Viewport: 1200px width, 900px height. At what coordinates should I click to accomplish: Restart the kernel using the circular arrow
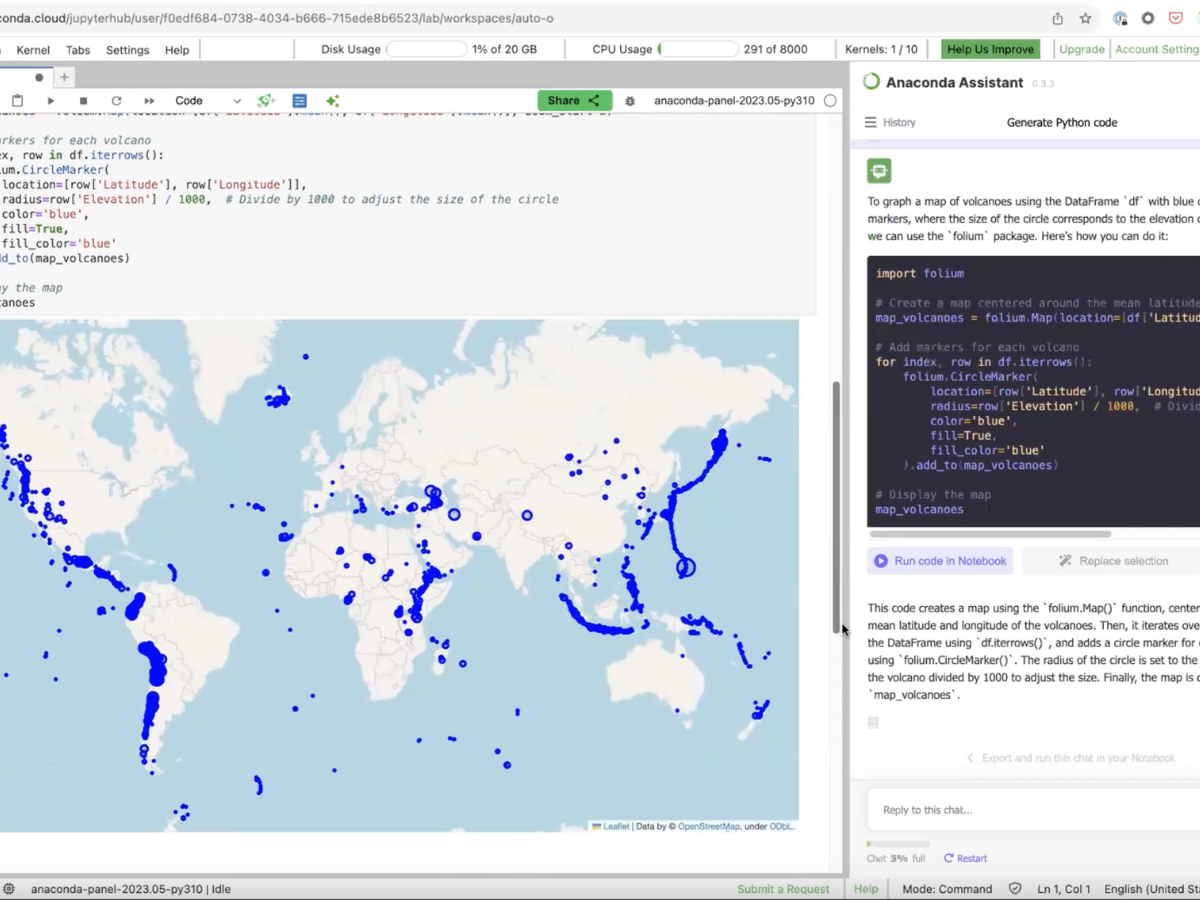point(116,101)
